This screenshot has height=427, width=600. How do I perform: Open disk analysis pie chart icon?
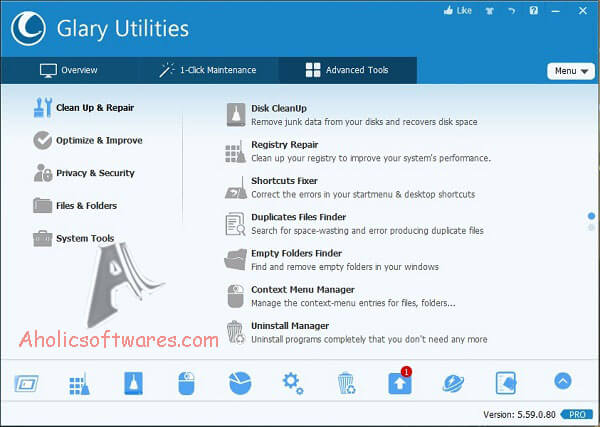(x=240, y=383)
